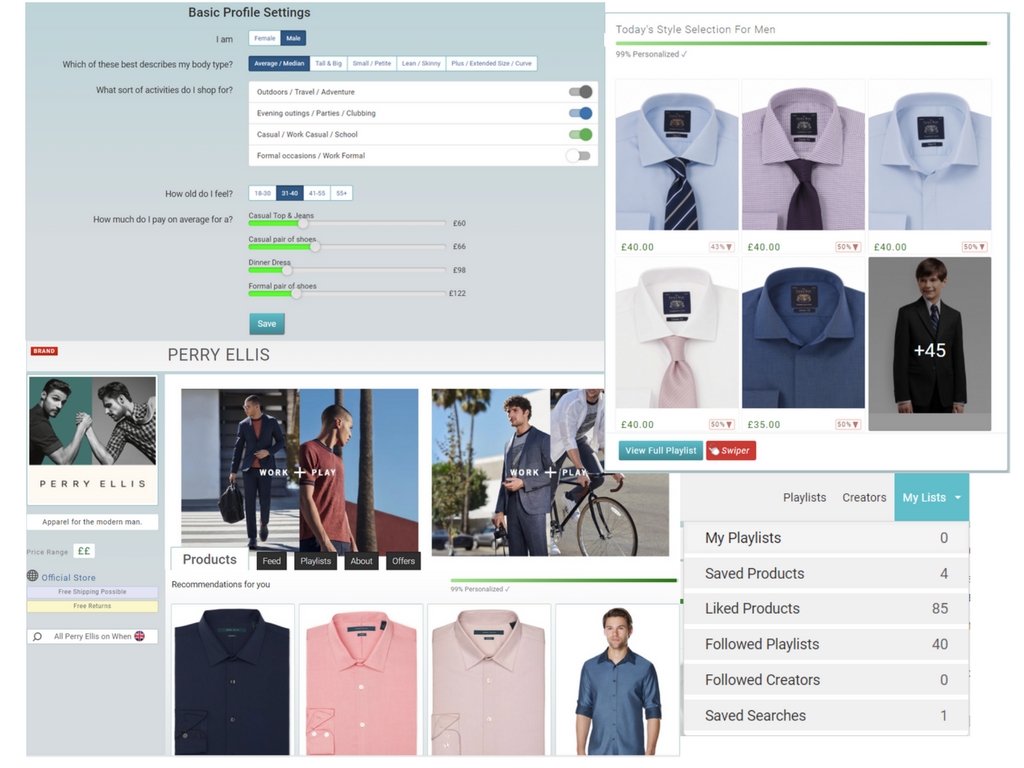Choose Plus / Extended Size / Curve body type

coord(491,63)
